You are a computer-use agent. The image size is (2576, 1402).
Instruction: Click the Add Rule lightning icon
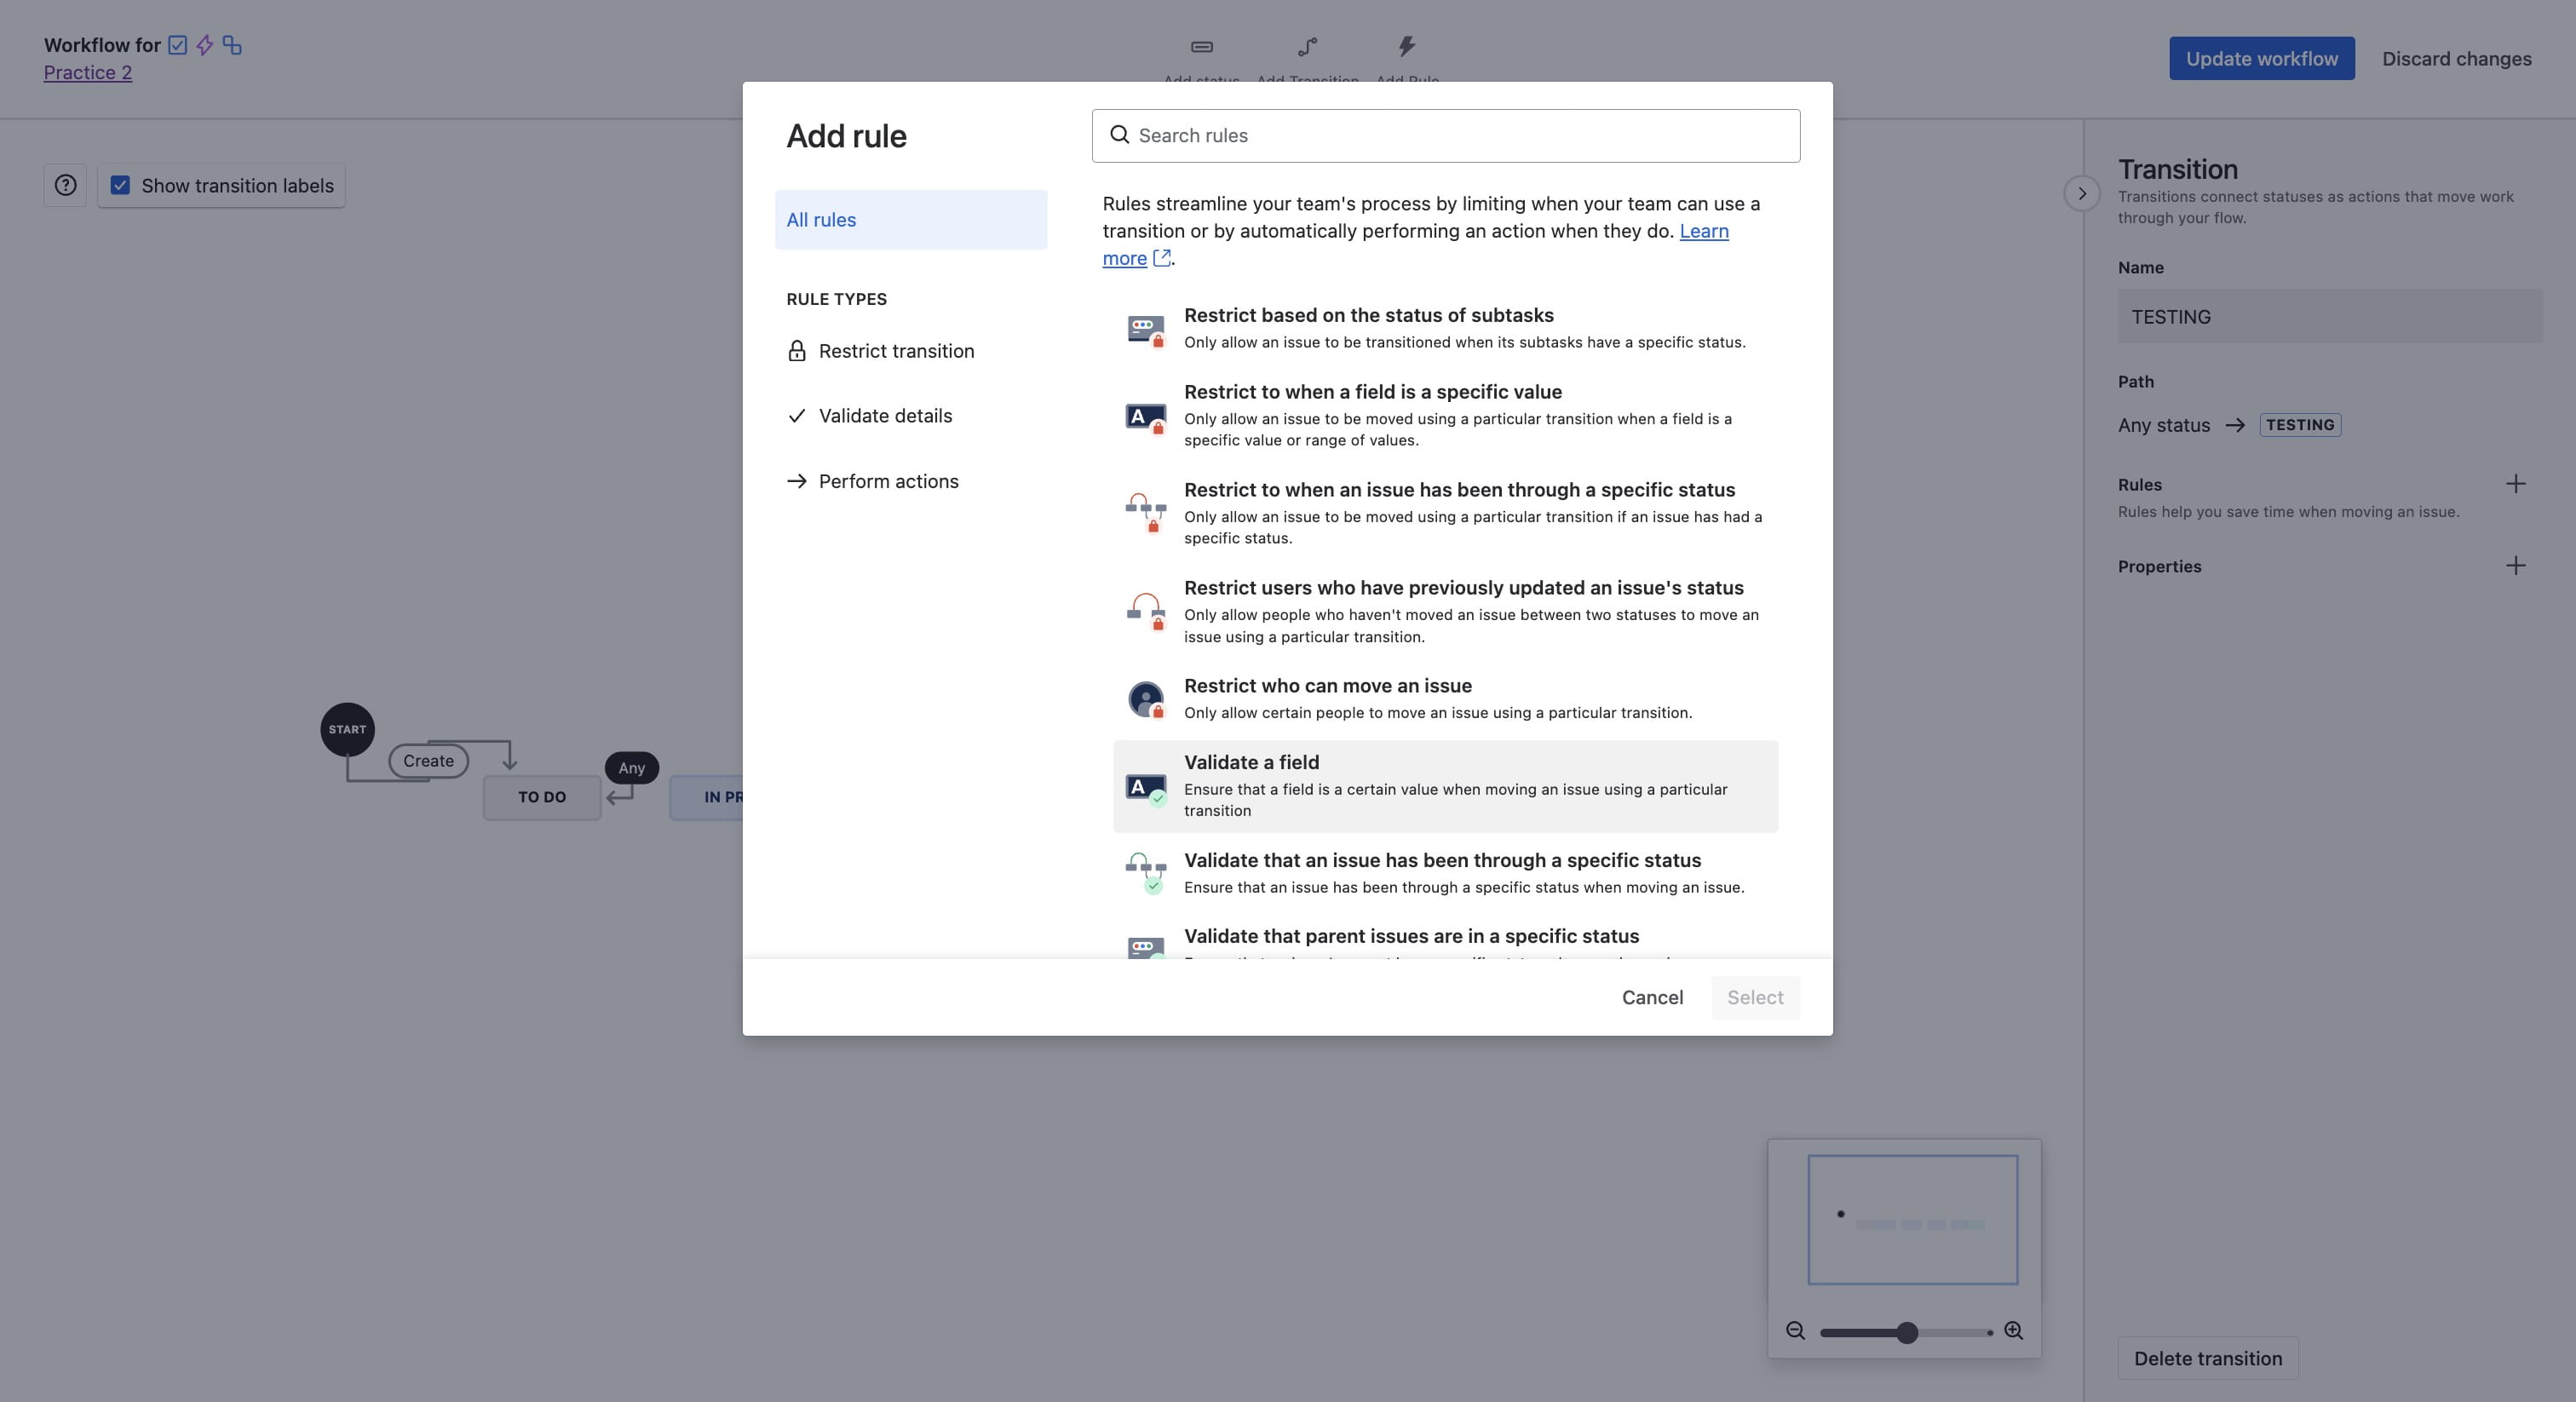tap(1407, 46)
